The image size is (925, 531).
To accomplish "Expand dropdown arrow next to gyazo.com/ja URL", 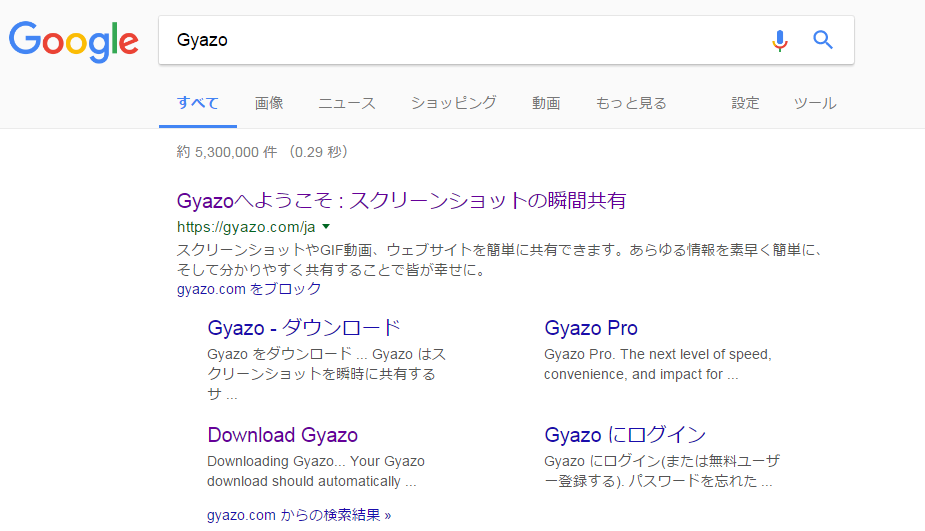I will (x=326, y=227).
